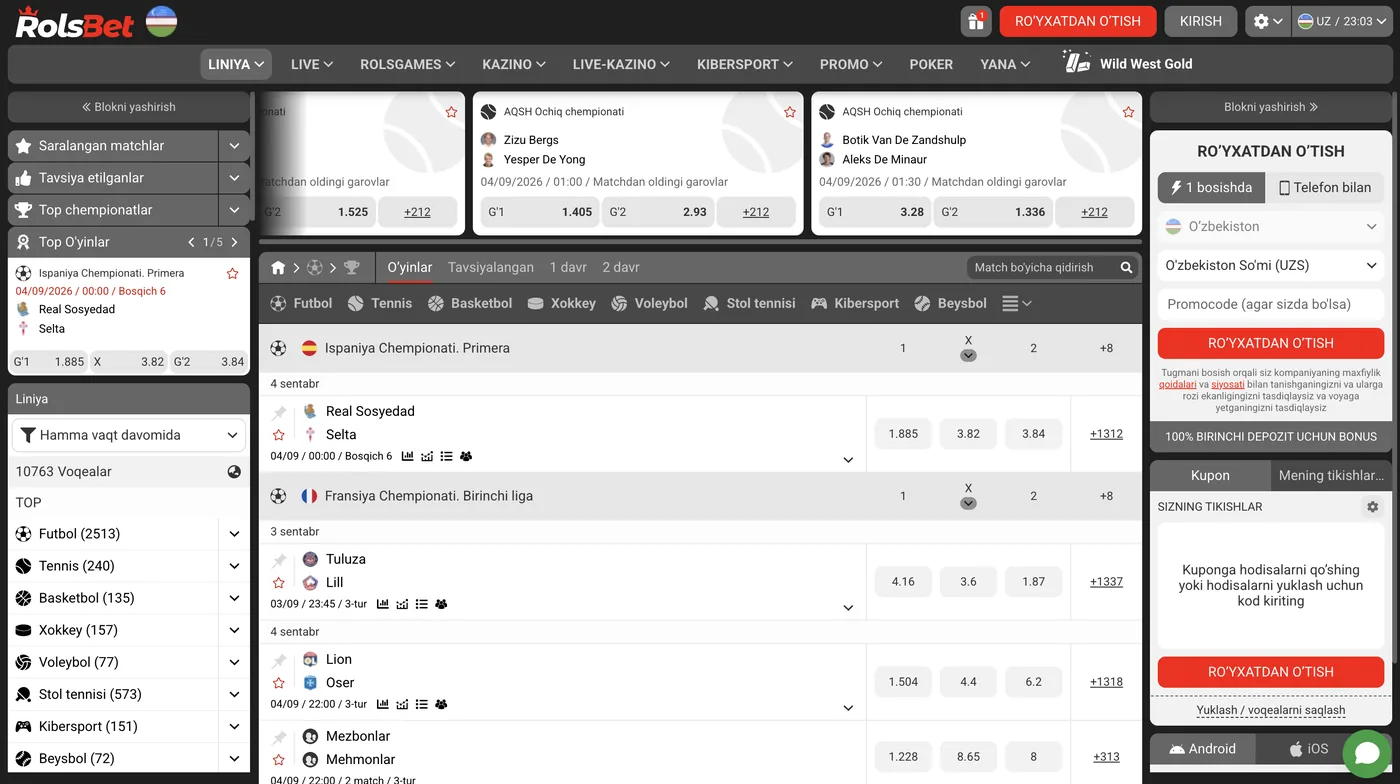Open the live chat bubble
1400x784 pixels.
click(1367, 754)
